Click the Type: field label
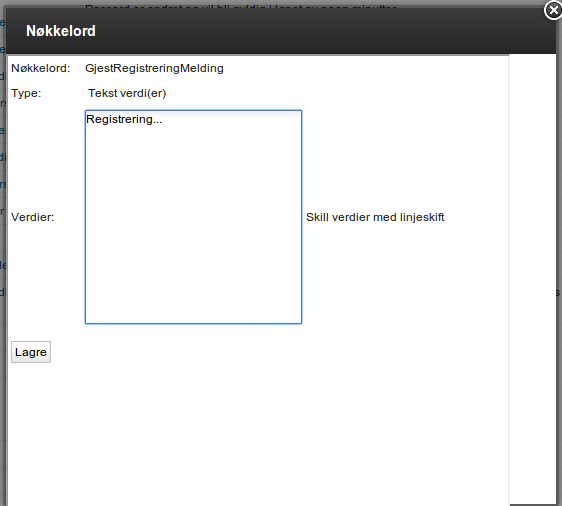This screenshot has width=562, height=506. tap(26, 93)
